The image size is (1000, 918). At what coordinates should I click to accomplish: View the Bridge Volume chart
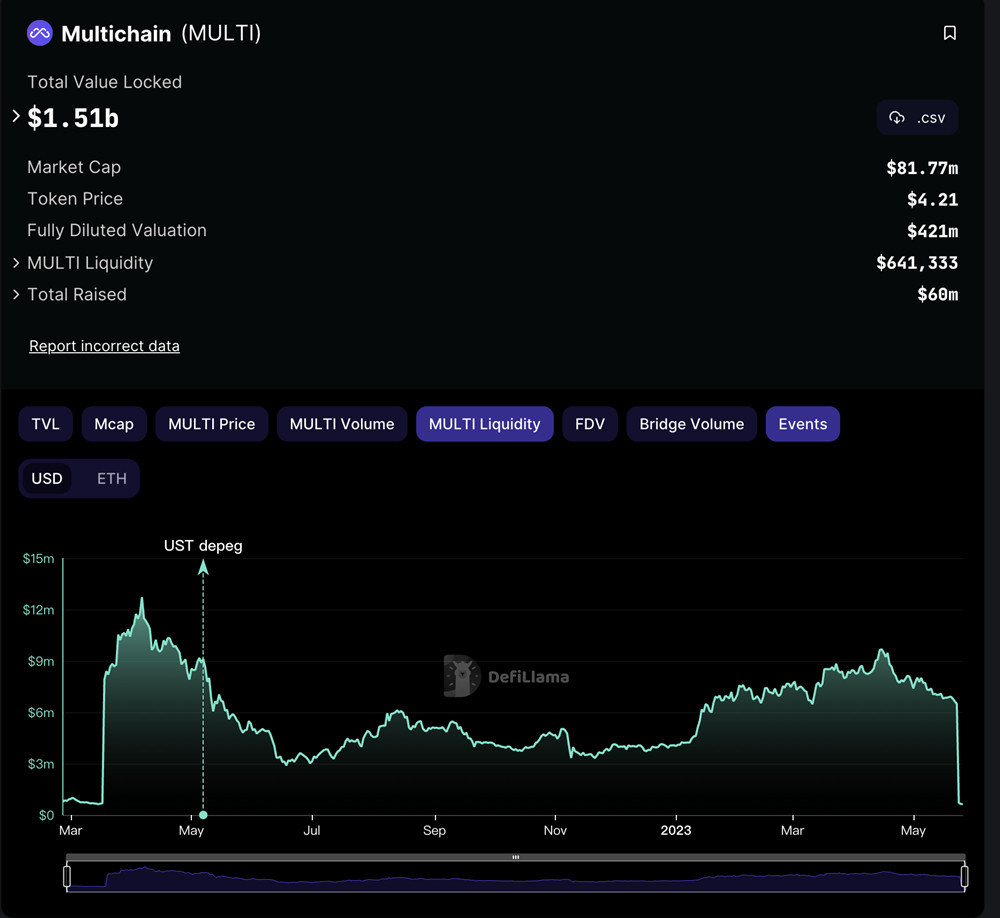[691, 424]
